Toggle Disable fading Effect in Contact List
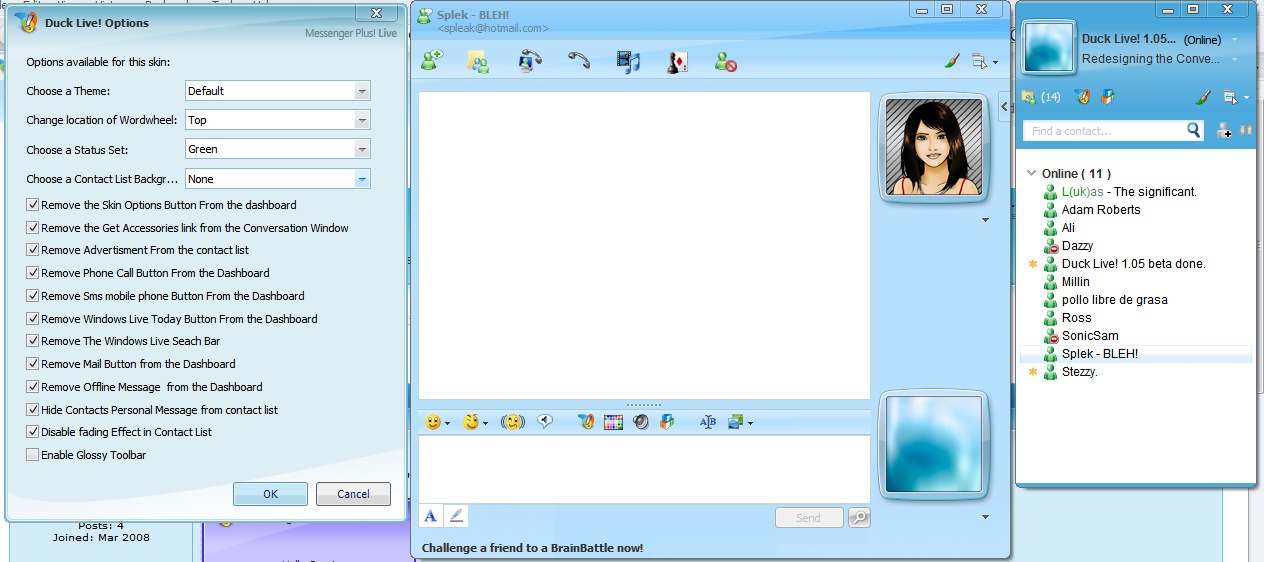Image resolution: width=1264 pixels, height=562 pixels. tap(33, 432)
